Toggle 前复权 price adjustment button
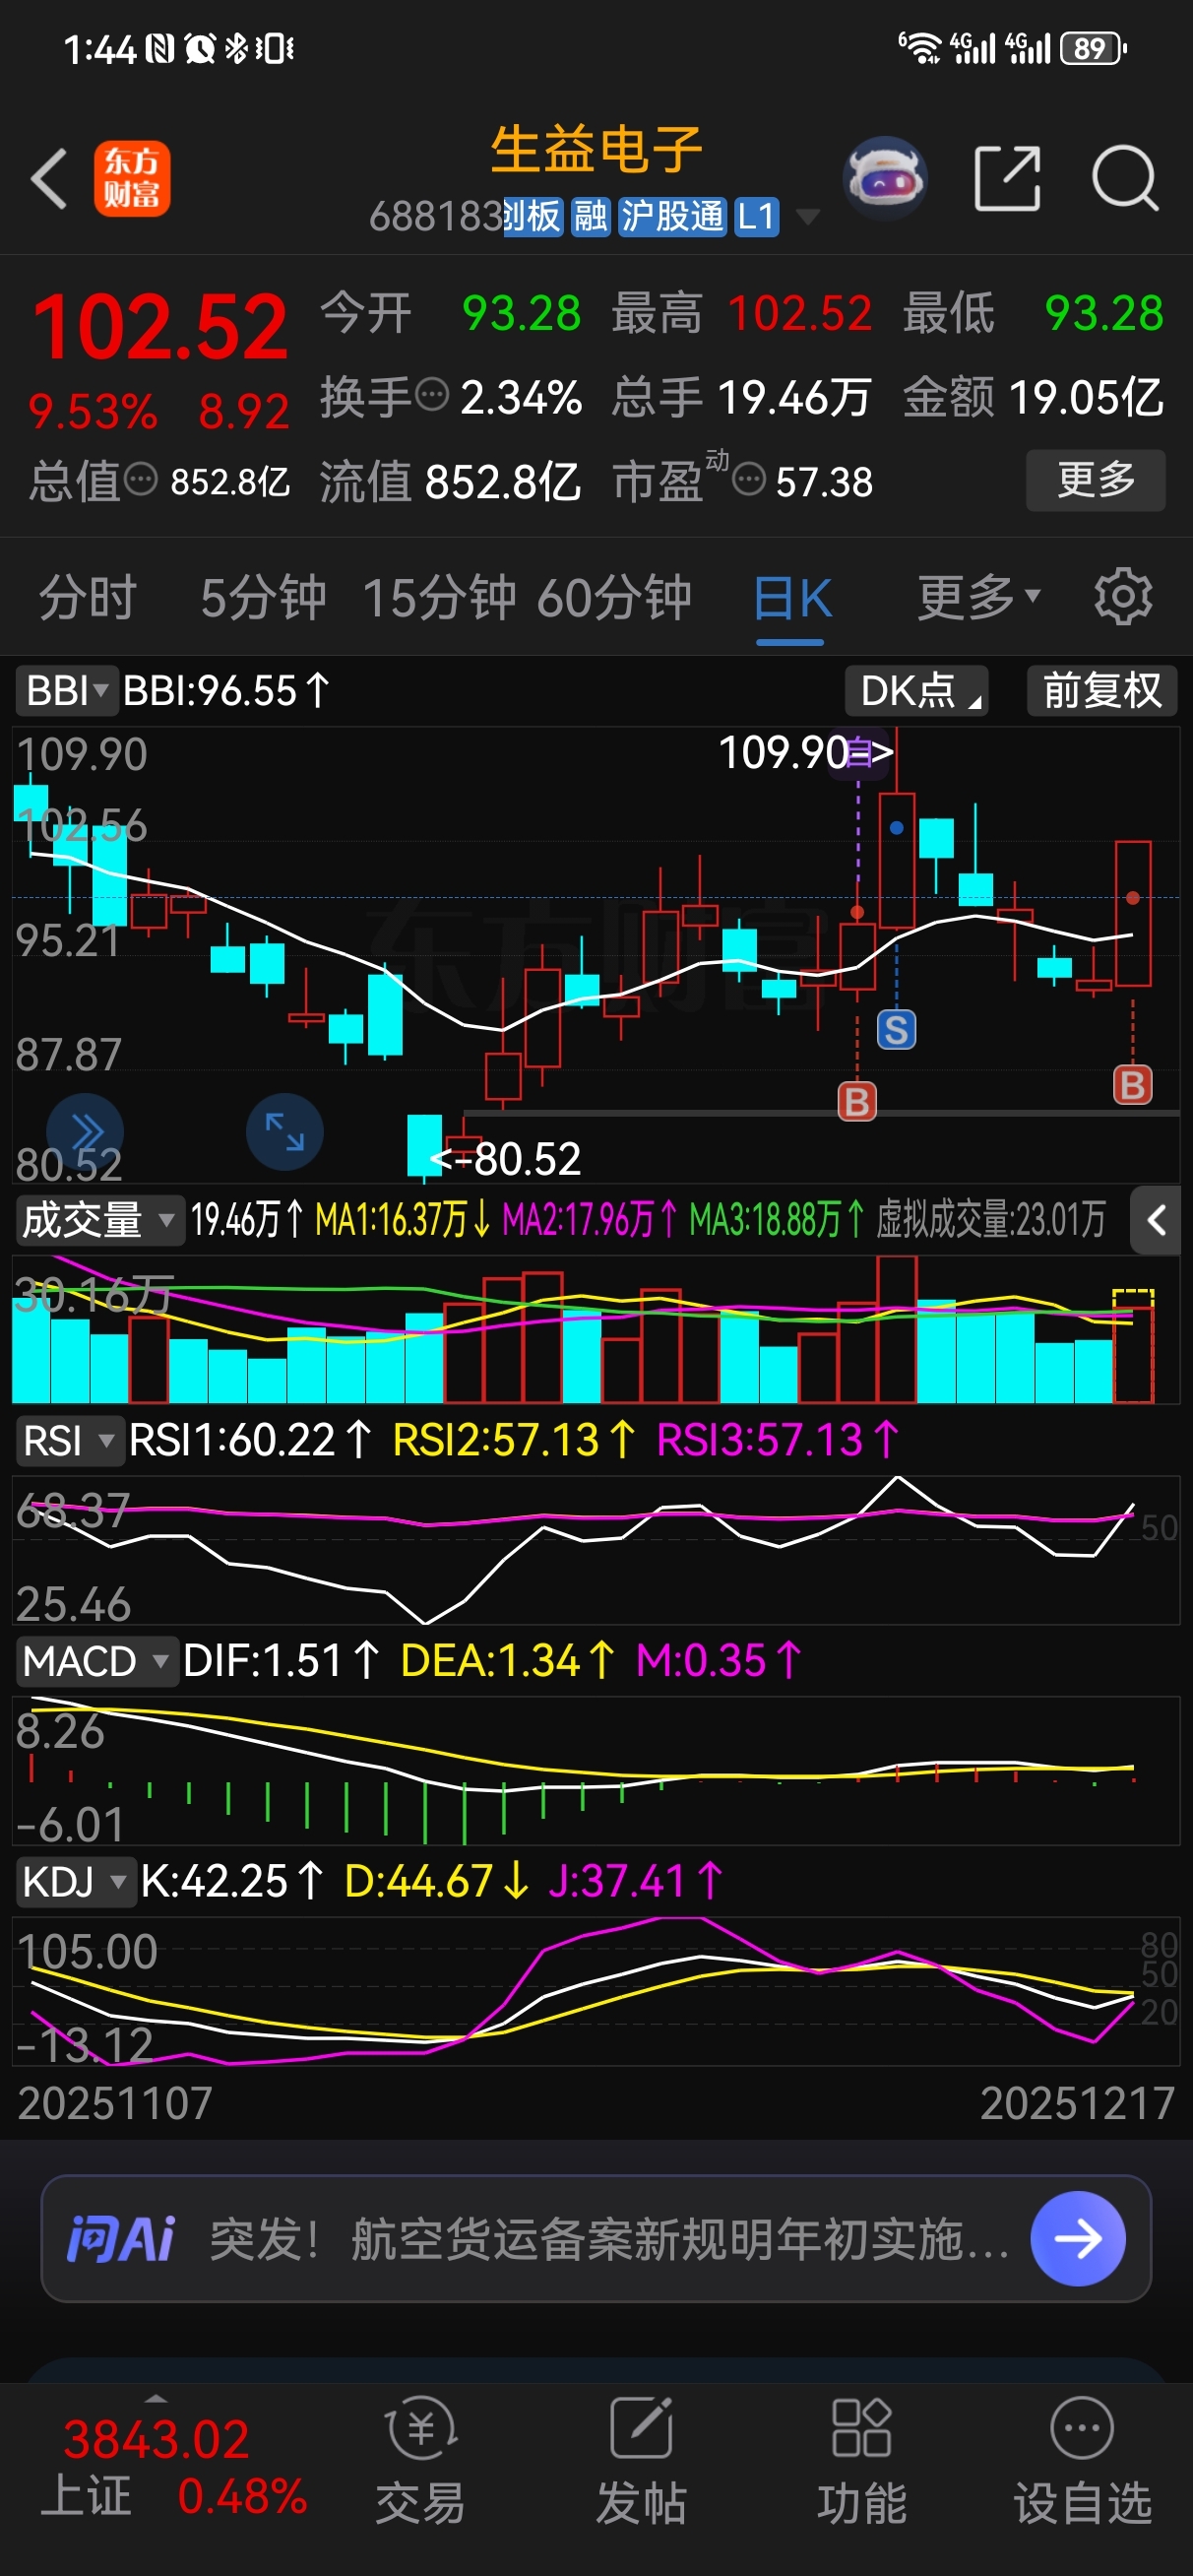 (1102, 690)
